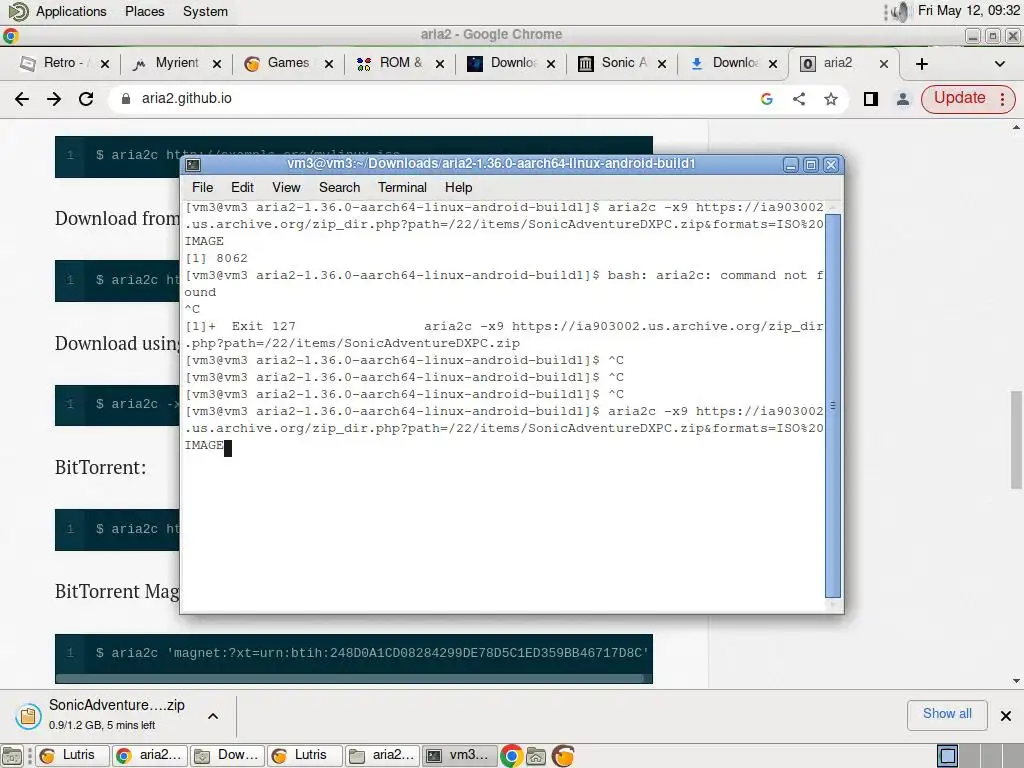The height and width of the screenshot is (768, 1024).
Task: Close the Myrient tab
Action: 217,63
